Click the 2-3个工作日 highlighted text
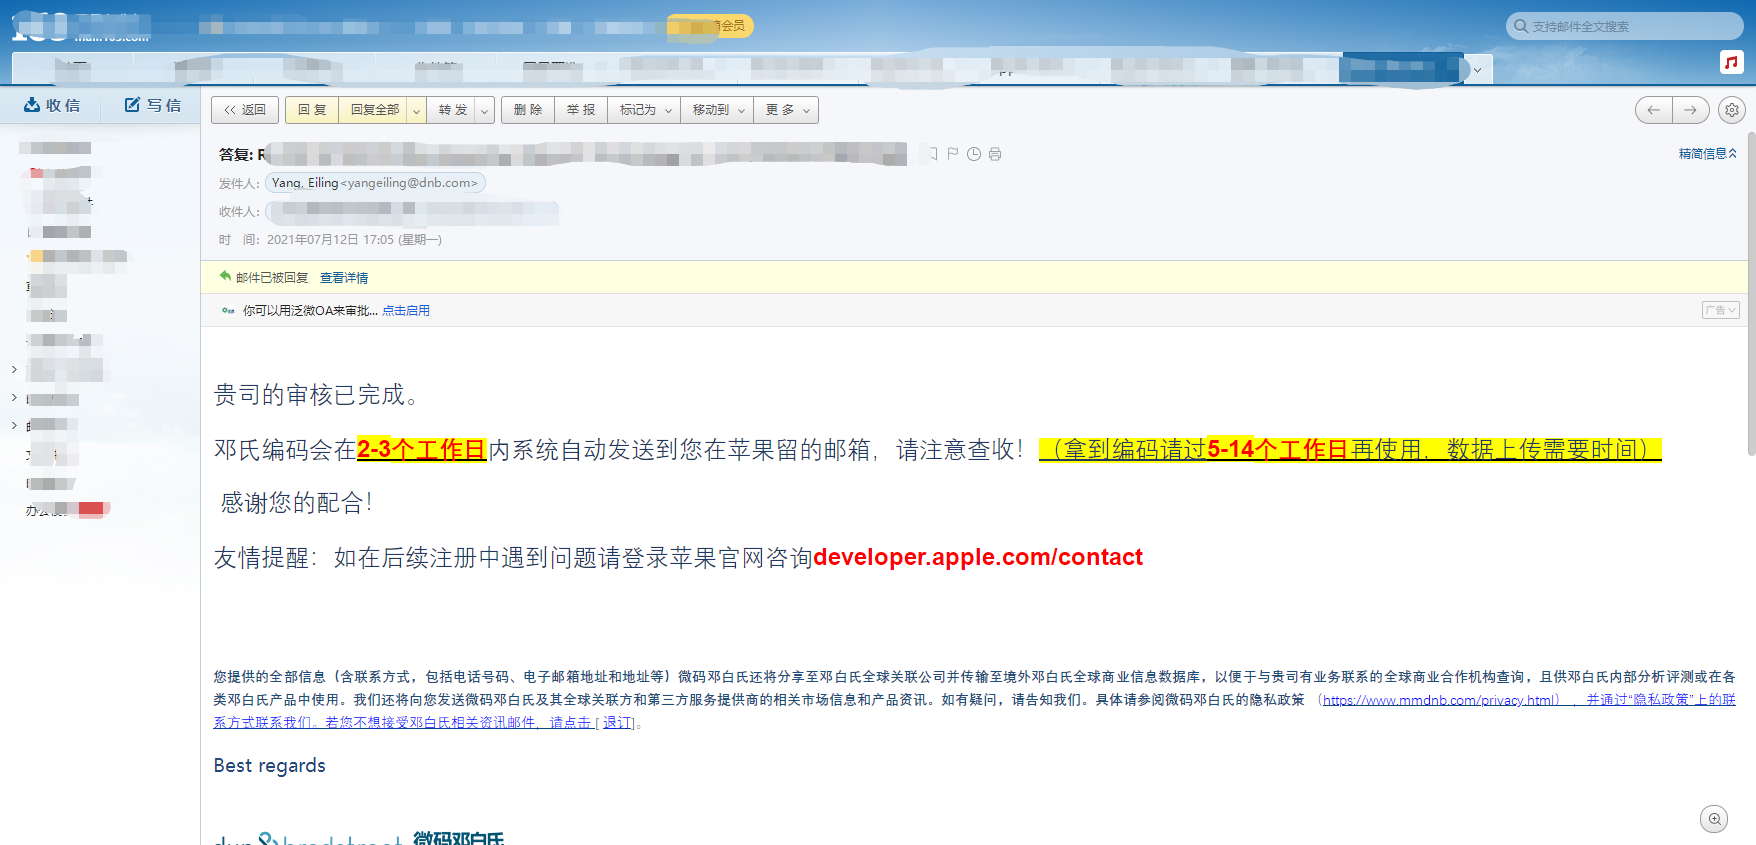The image size is (1756, 845). pos(421,450)
